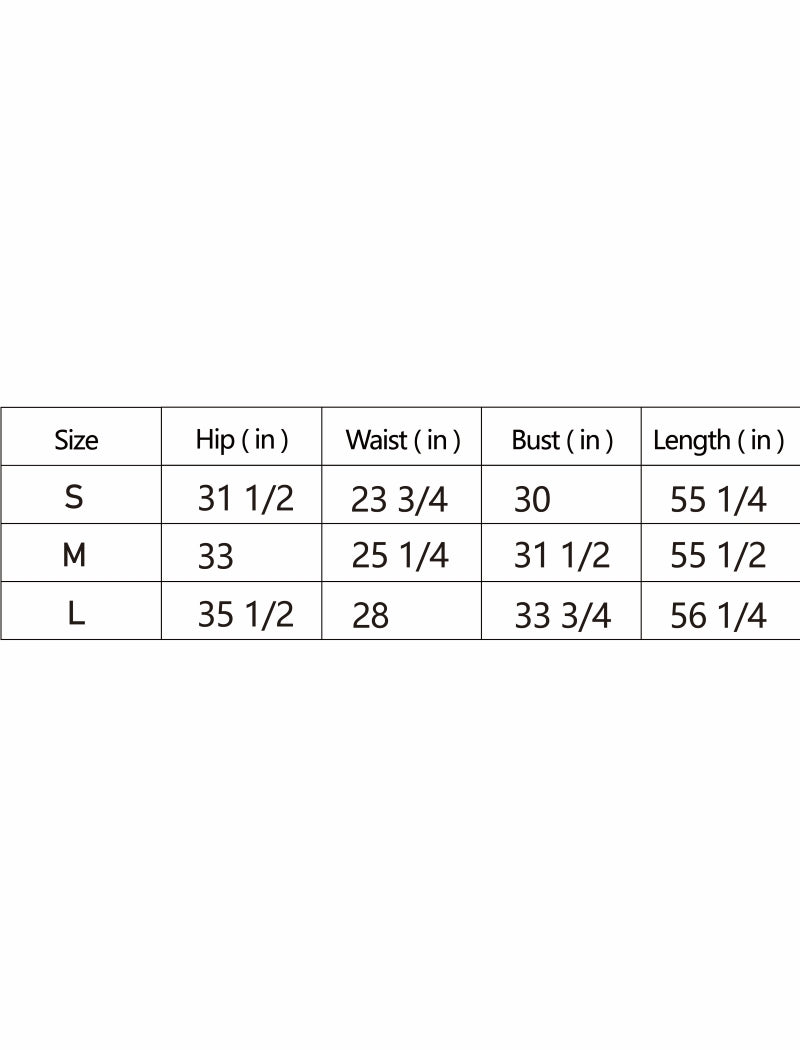Click hip value 33

[x=216, y=557]
